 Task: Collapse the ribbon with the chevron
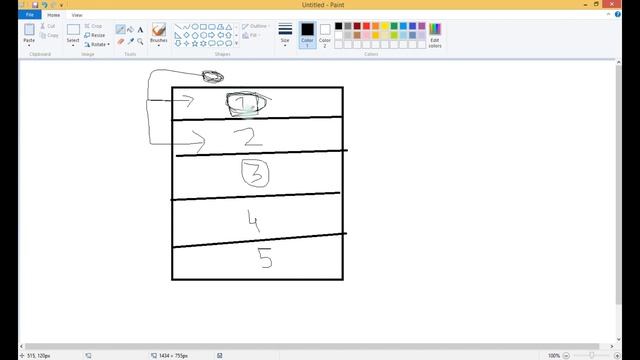tap(608, 14)
